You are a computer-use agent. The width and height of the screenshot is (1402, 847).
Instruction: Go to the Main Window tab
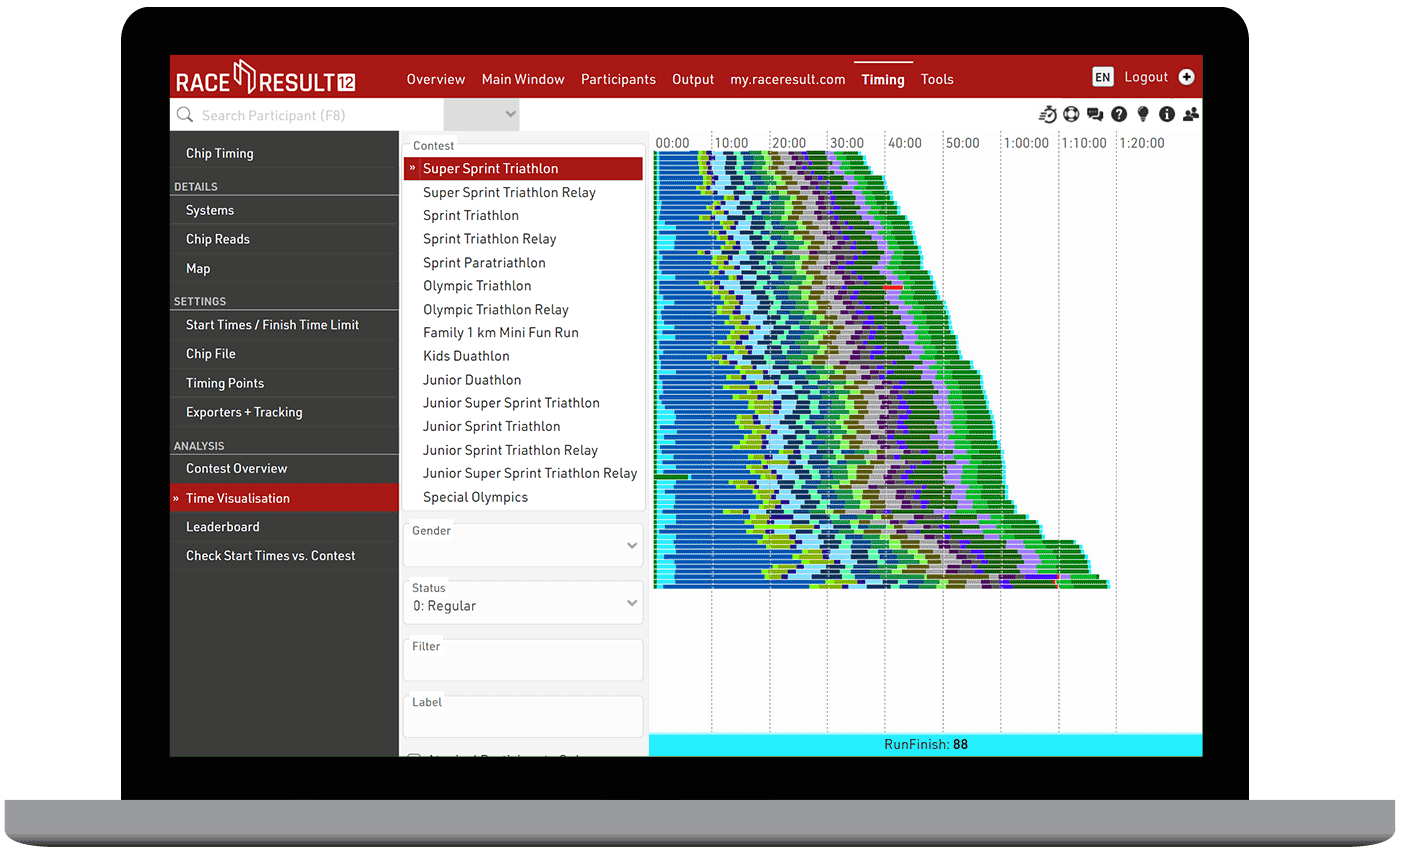coord(523,79)
